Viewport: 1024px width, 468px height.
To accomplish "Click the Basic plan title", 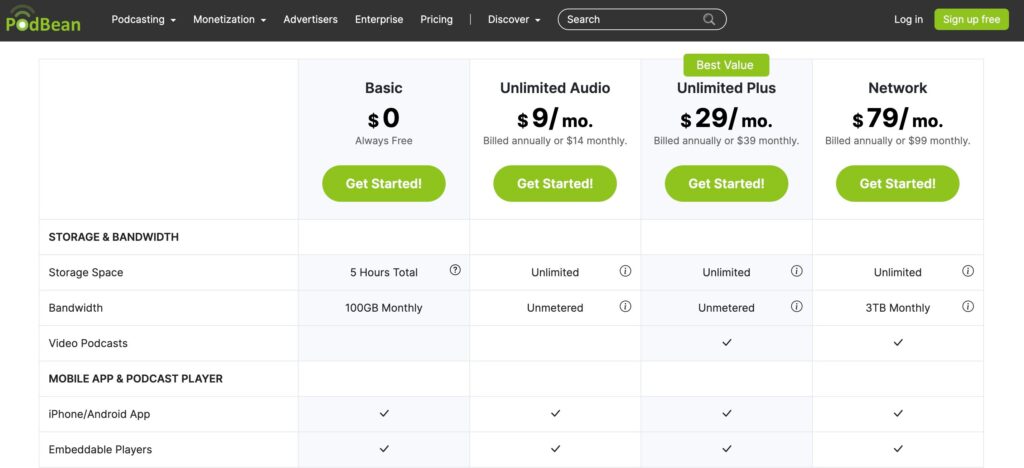I will (384, 87).
